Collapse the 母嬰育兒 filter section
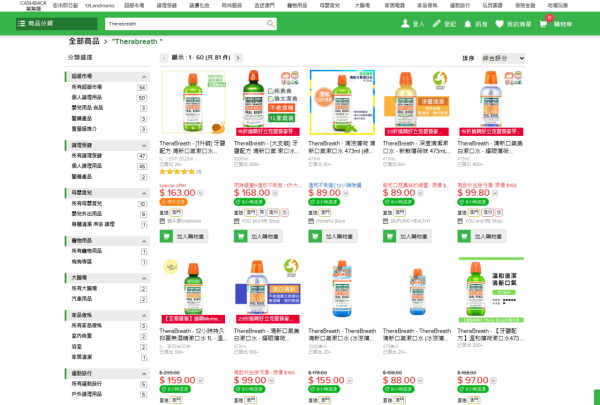The image size is (600, 405). 144,193
